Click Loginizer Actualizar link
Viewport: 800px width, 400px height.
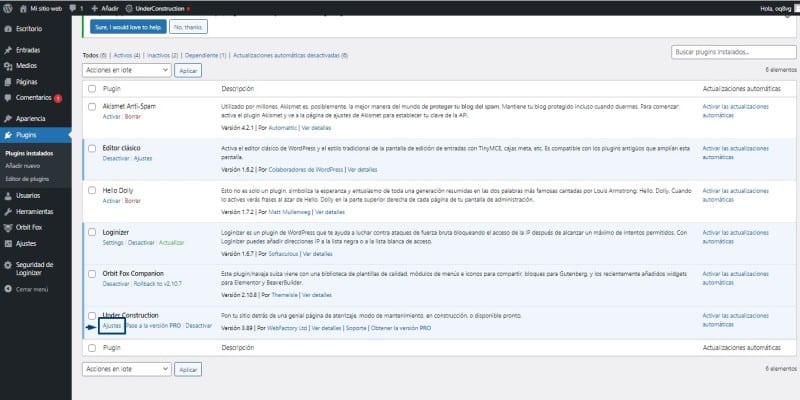pyautogui.click(x=171, y=243)
